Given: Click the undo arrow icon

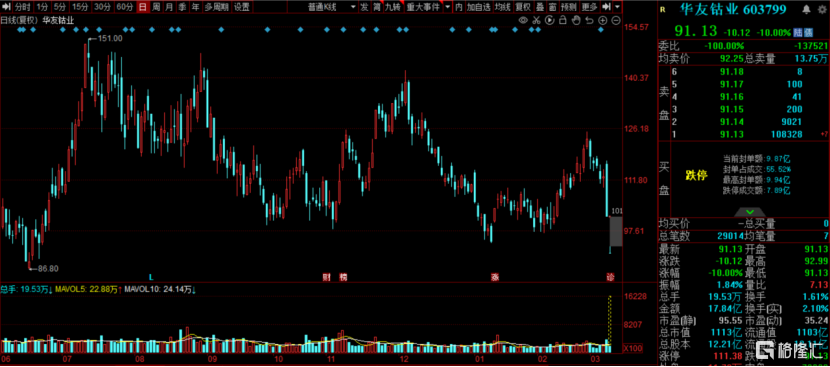Looking at the screenshot, I should tap(589, 21).
